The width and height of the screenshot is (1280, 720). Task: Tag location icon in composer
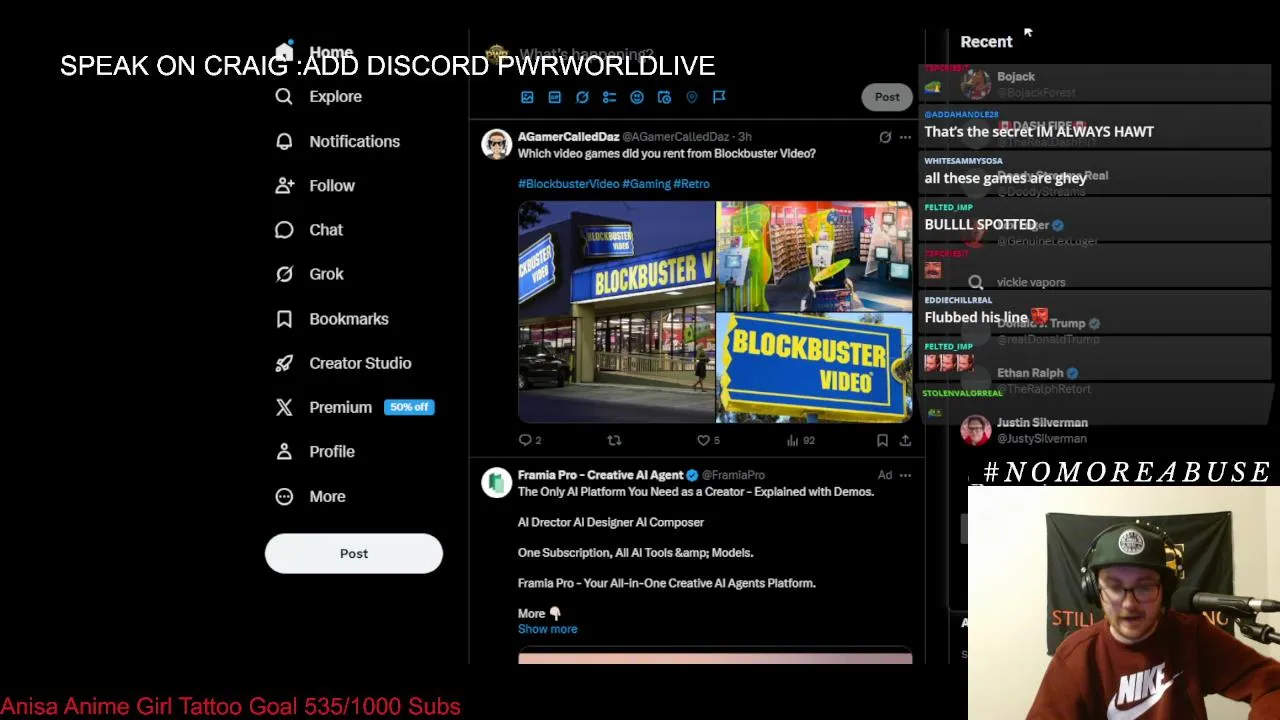692,97
